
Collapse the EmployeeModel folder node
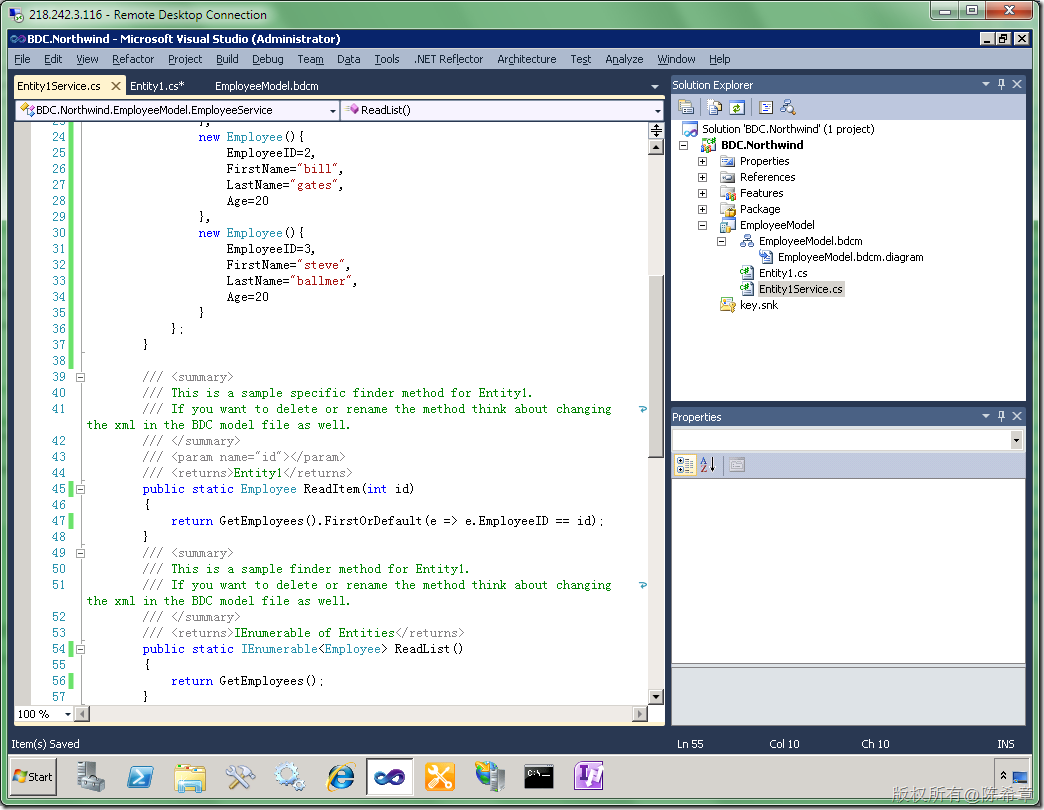(x=702, y=225)
